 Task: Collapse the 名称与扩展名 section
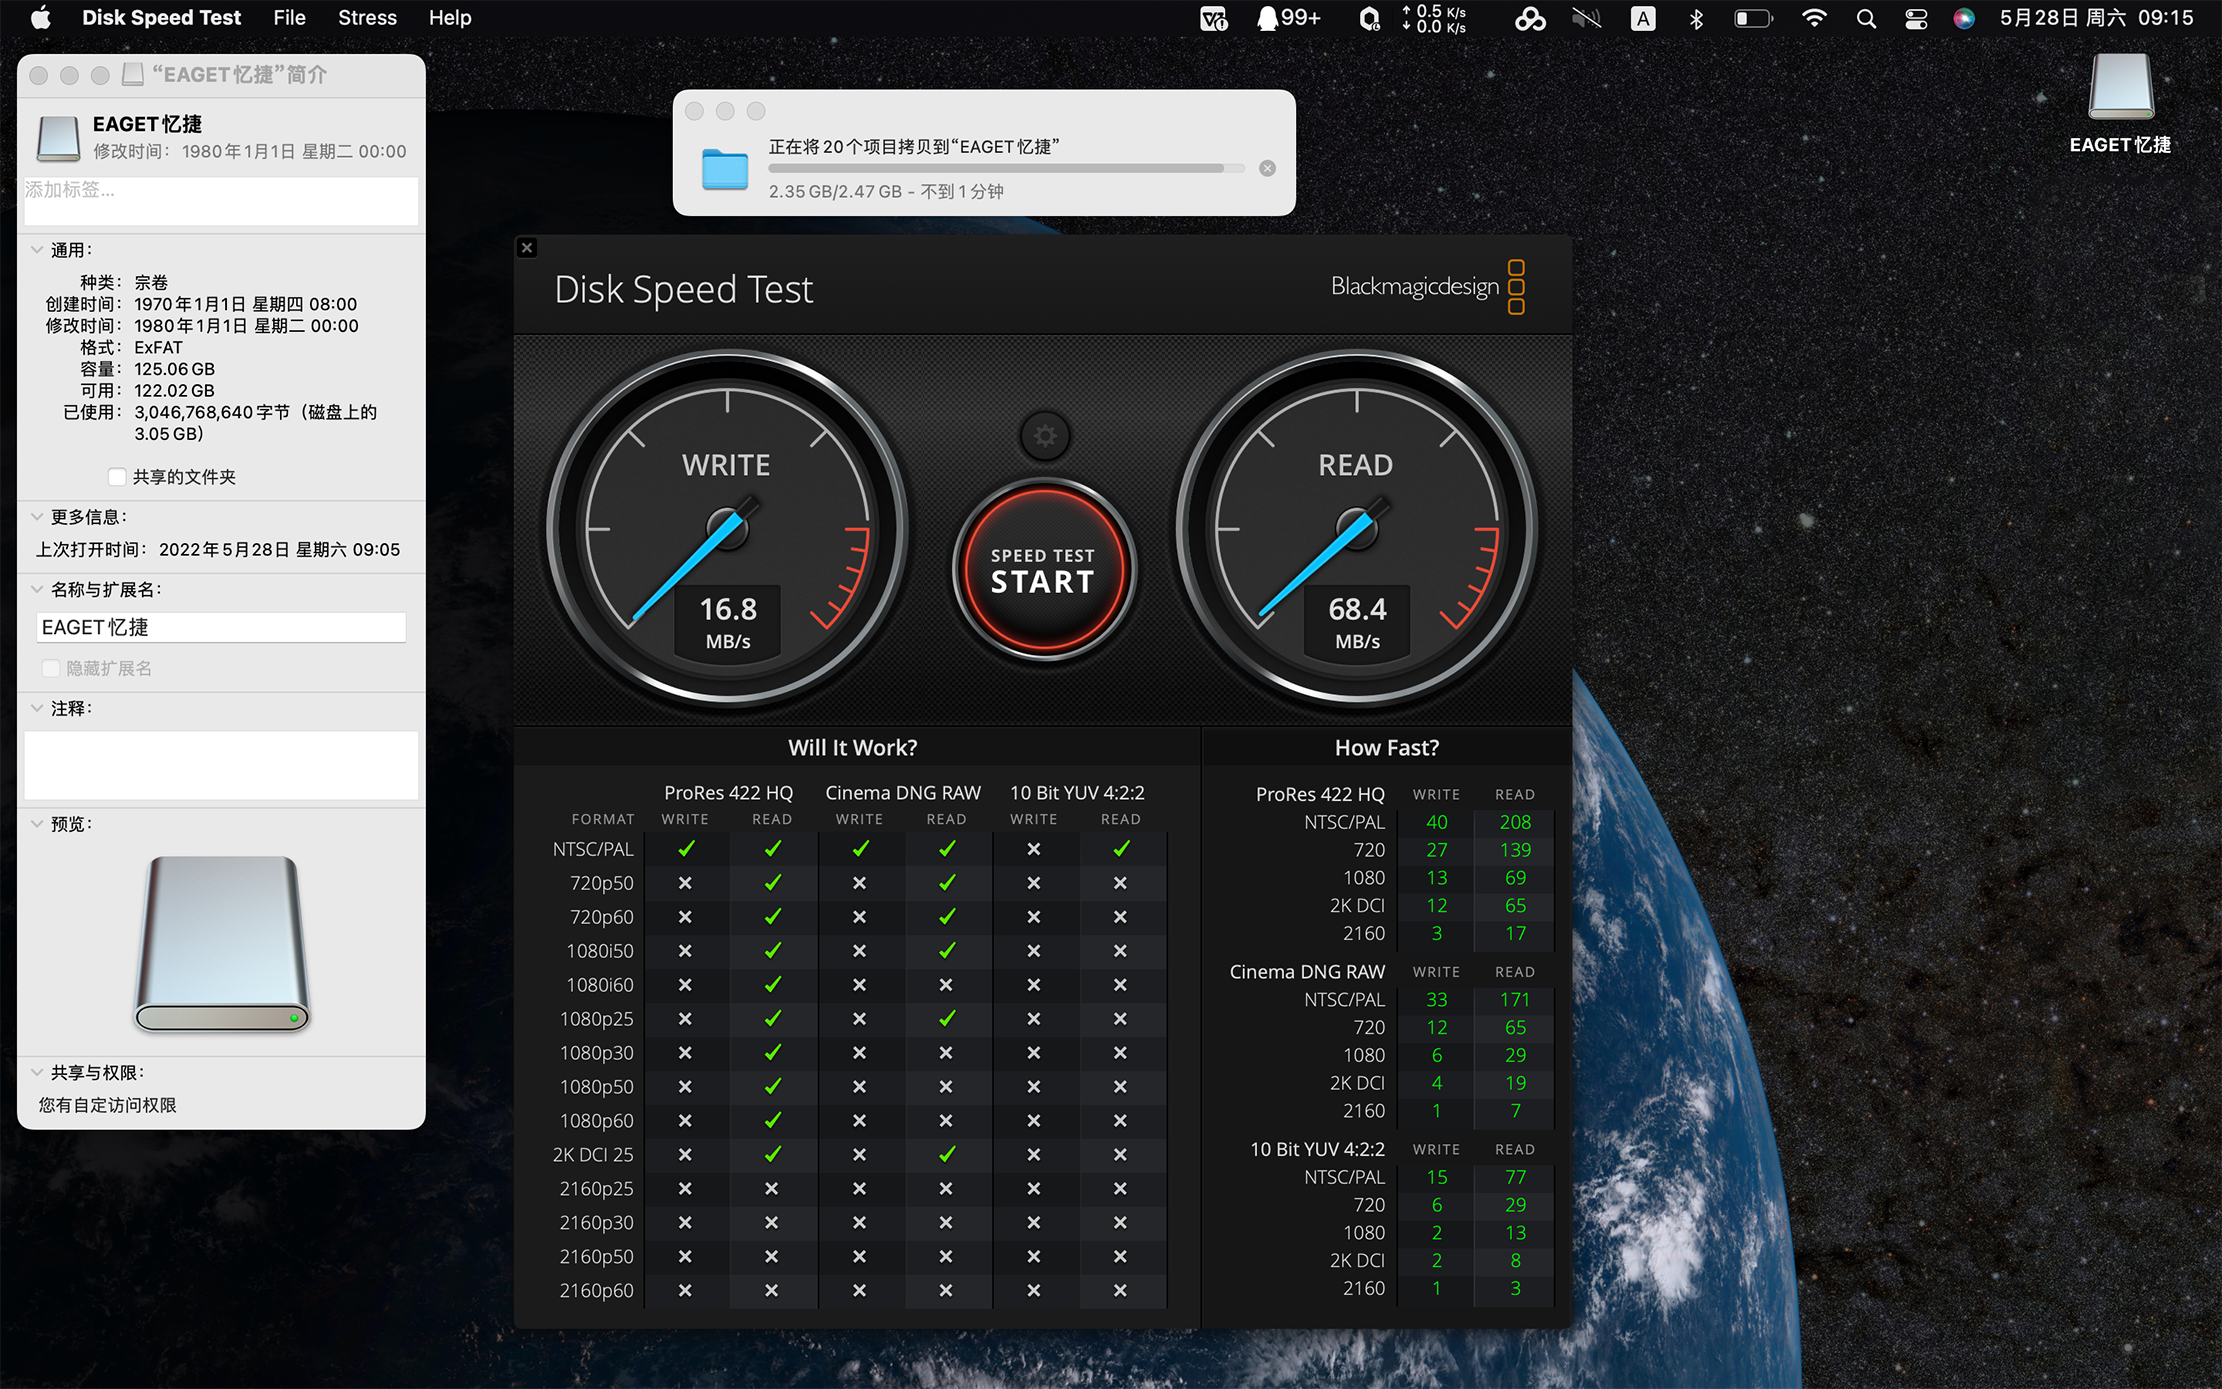point(37,590)
